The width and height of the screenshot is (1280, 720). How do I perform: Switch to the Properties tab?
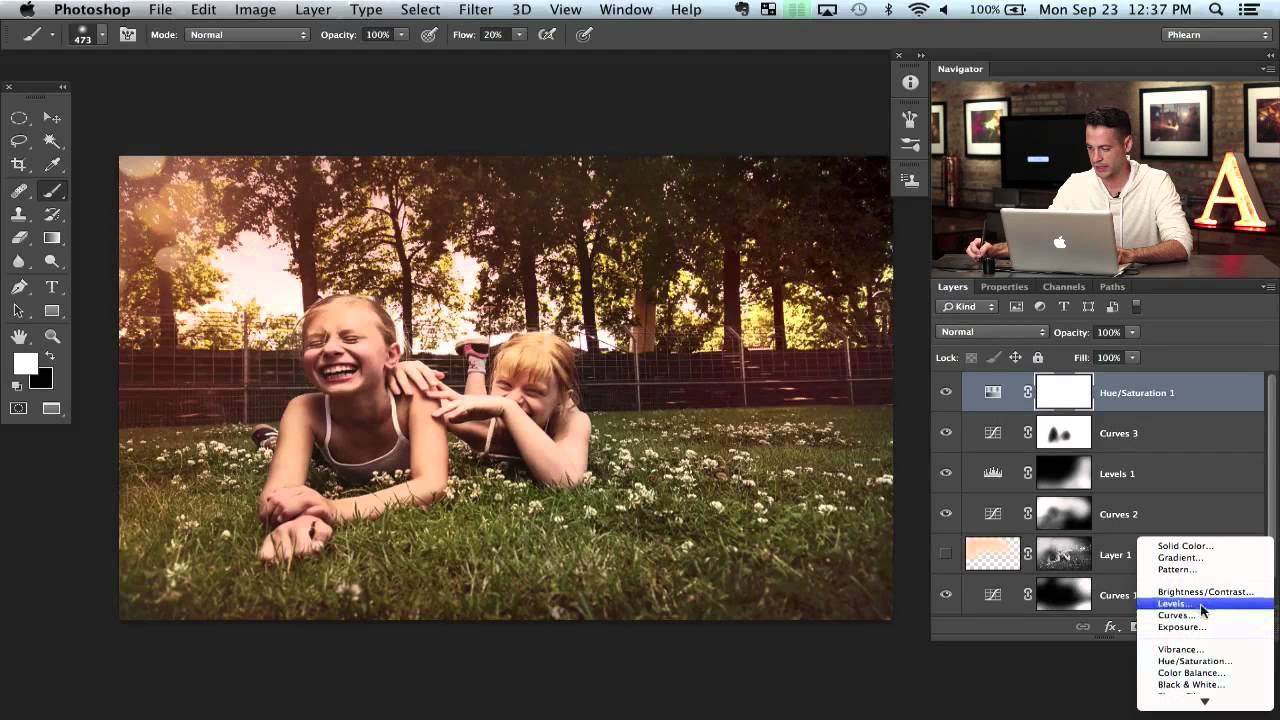pyautogui.click(x=1004, y=287)
